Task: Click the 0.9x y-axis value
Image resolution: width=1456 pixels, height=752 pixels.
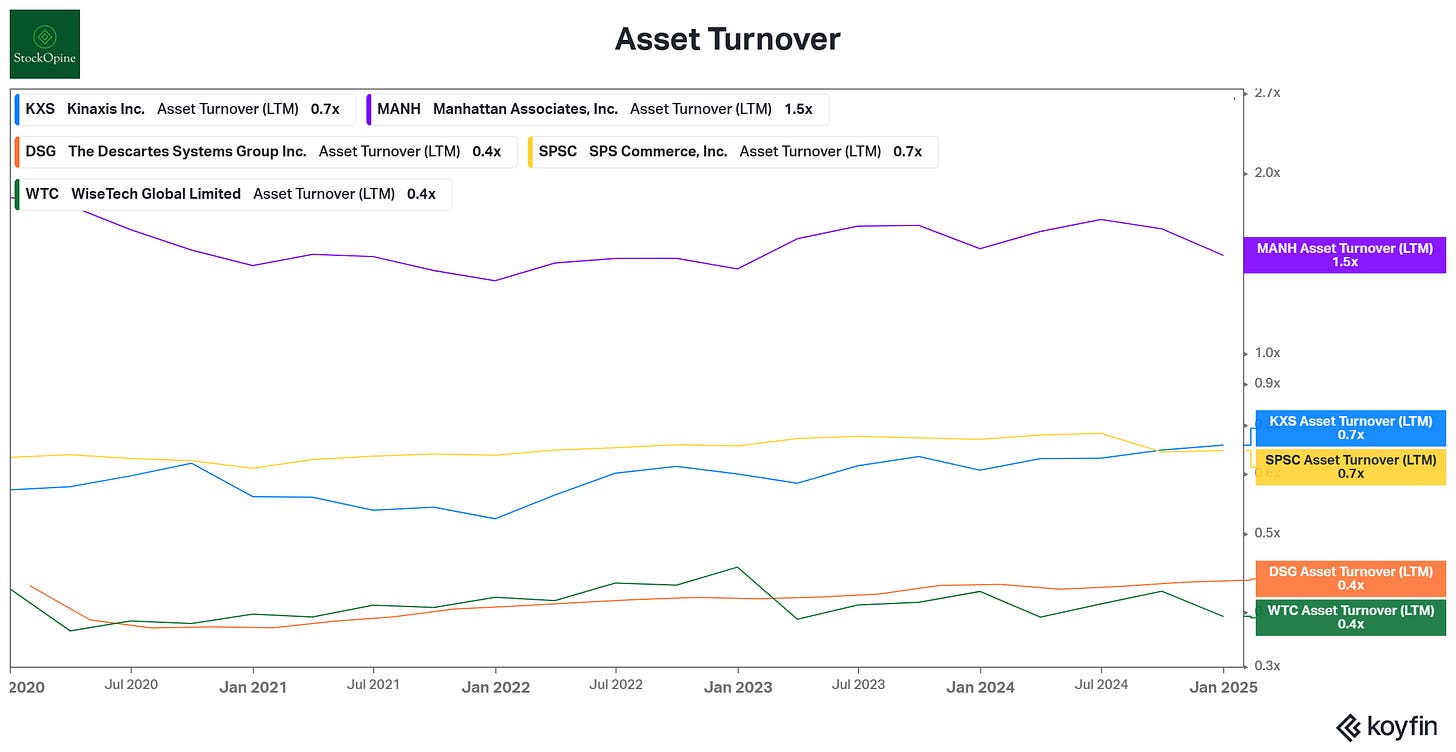Action: pos(1268,383)
